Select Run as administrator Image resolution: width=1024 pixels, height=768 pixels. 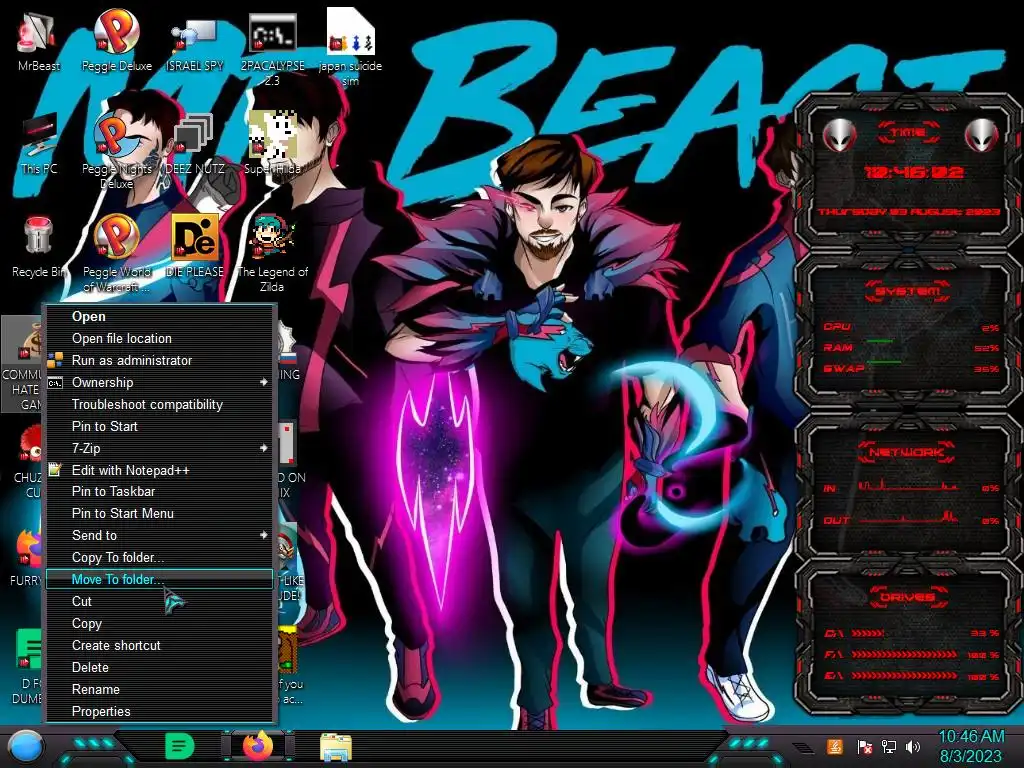159,360
